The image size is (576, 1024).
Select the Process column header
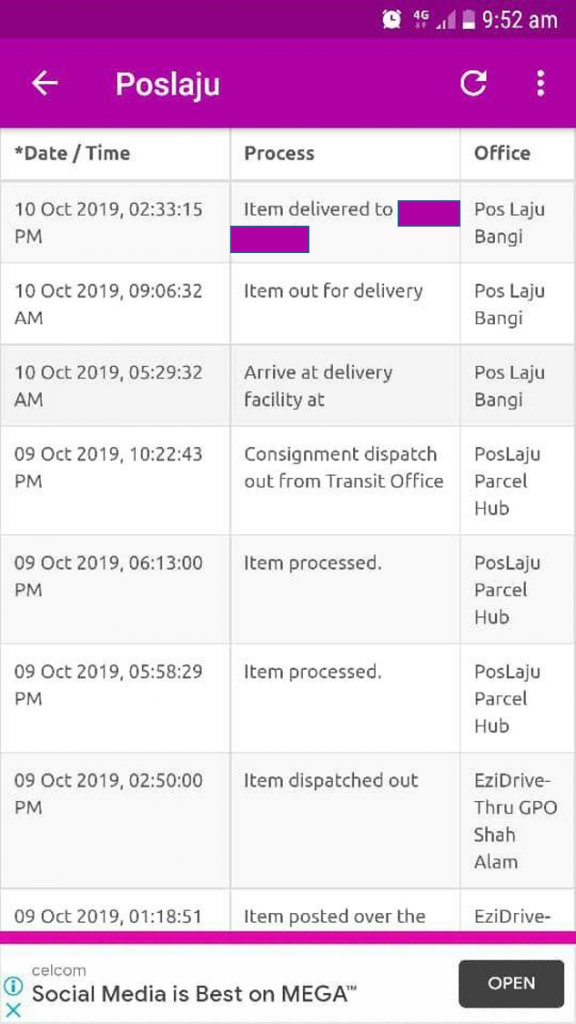[279, 153]
